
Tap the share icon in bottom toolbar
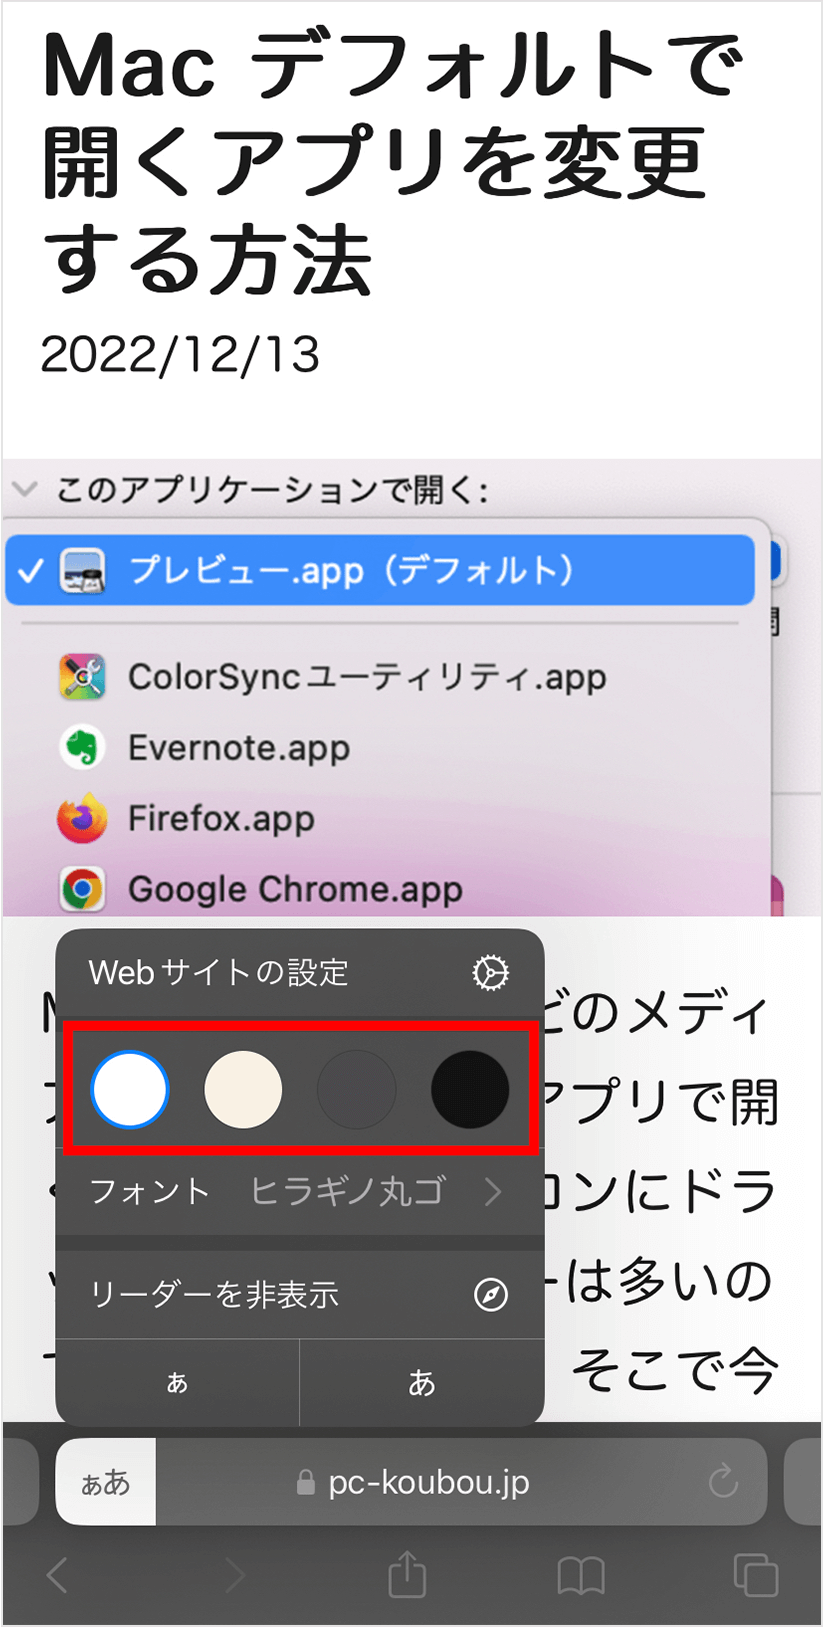[407, 1575]
